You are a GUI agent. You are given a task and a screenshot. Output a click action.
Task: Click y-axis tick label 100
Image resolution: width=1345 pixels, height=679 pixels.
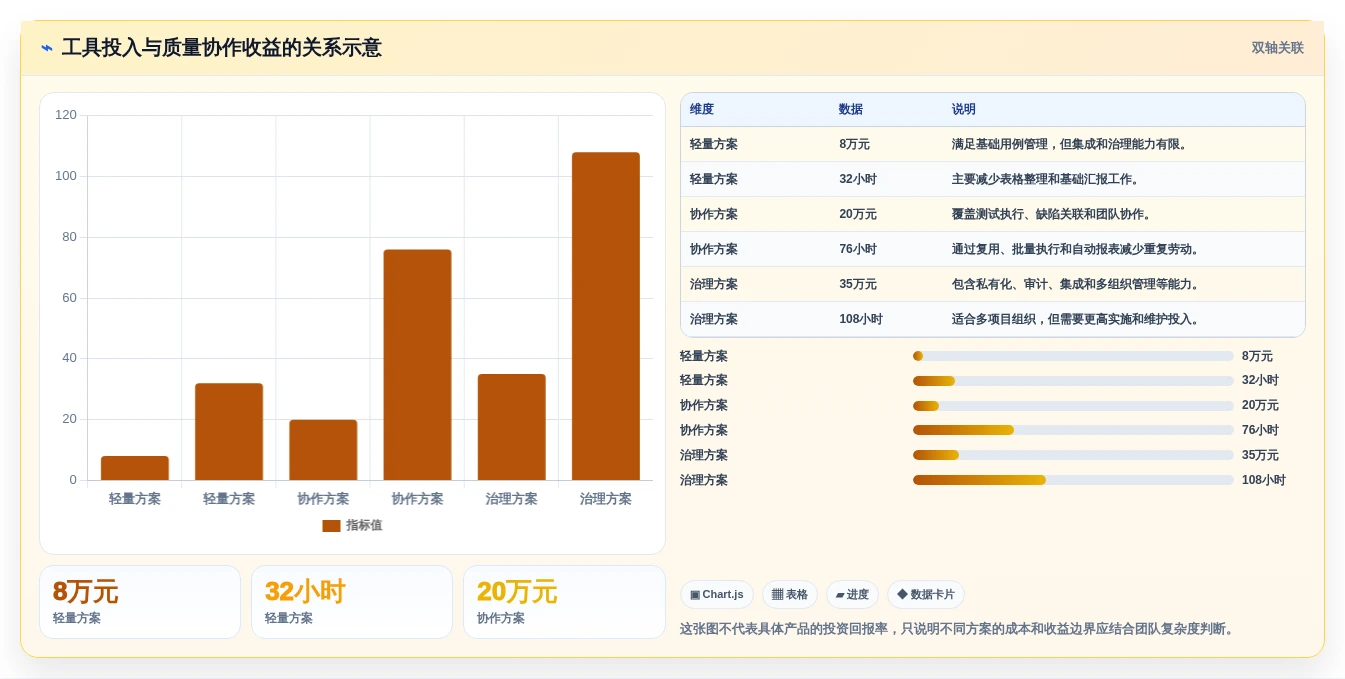tap(66, 176)
